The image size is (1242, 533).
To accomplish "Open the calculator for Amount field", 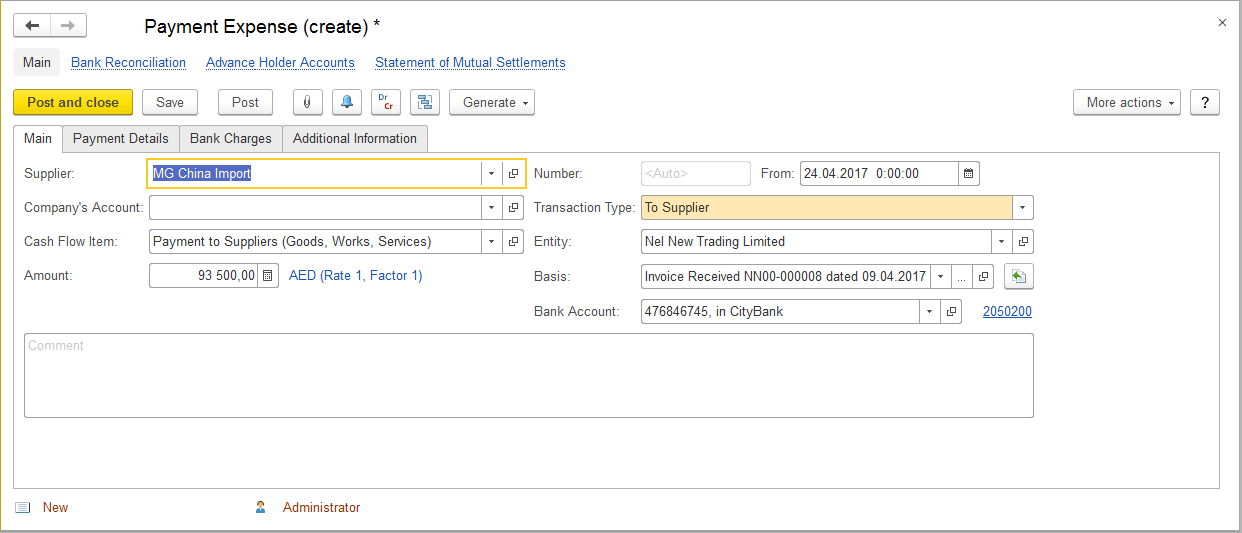I will point(268,276).
